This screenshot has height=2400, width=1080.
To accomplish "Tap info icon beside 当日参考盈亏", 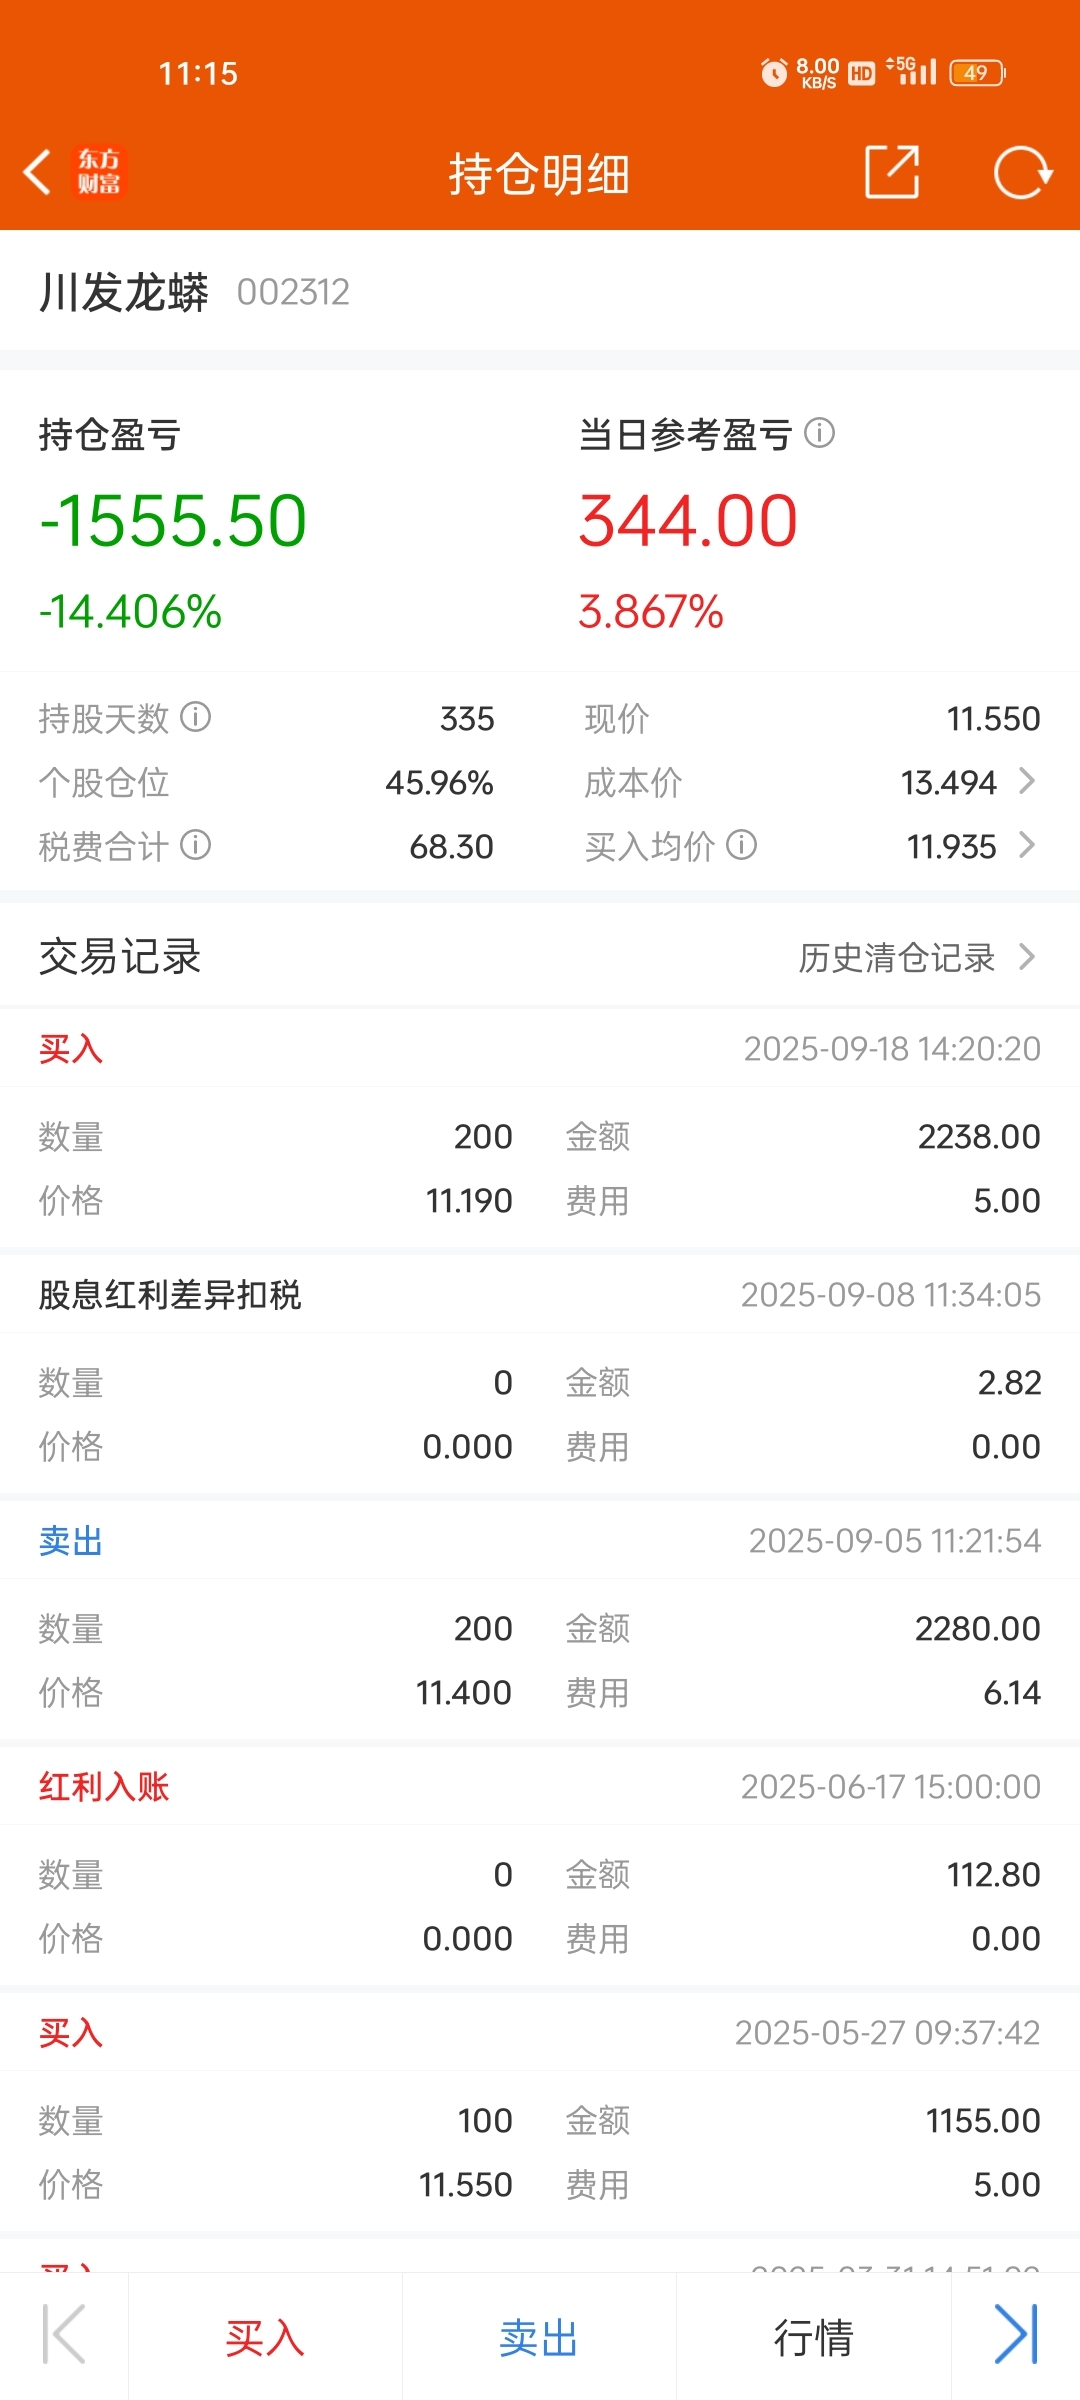I will pos(820,433).
